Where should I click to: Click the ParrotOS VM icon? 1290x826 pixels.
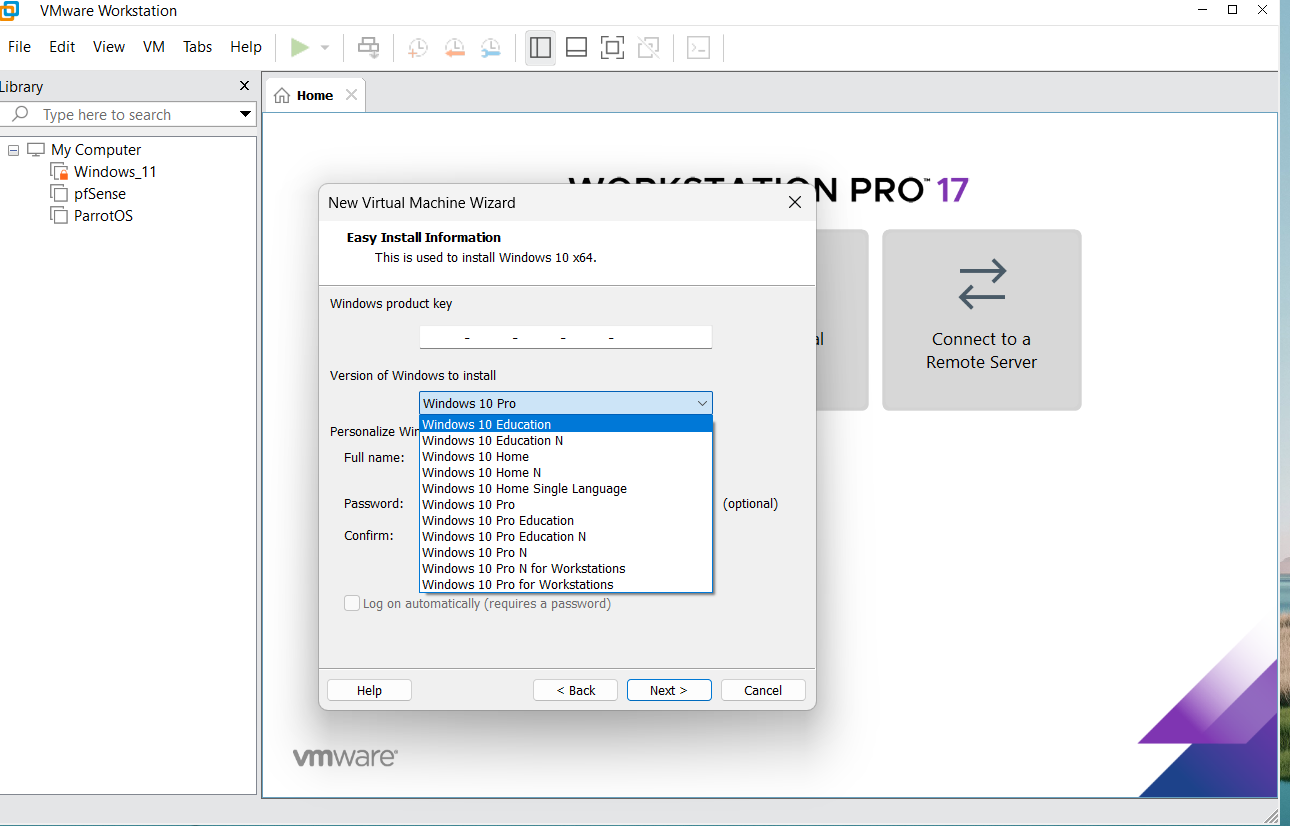(x=59, y=216)
